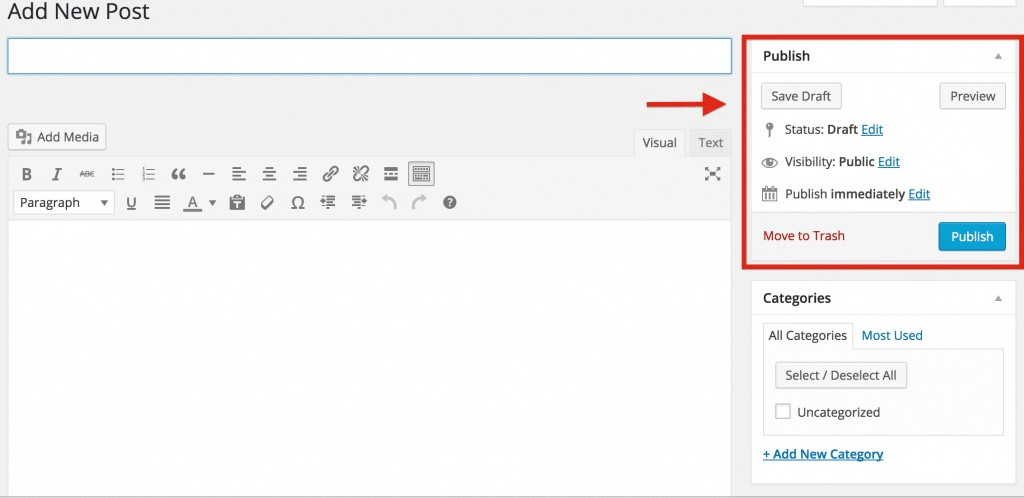This screenshot has height=498, width=1024.
Task: Apply Bold formatting in editor toolbar
Action: click(x=27, y=174)
